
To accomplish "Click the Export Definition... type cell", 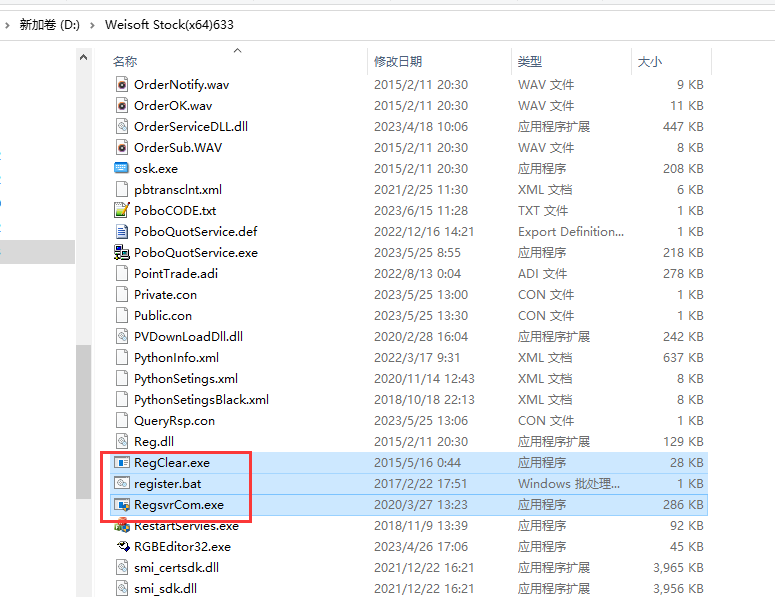I will (x=571, y=232).
